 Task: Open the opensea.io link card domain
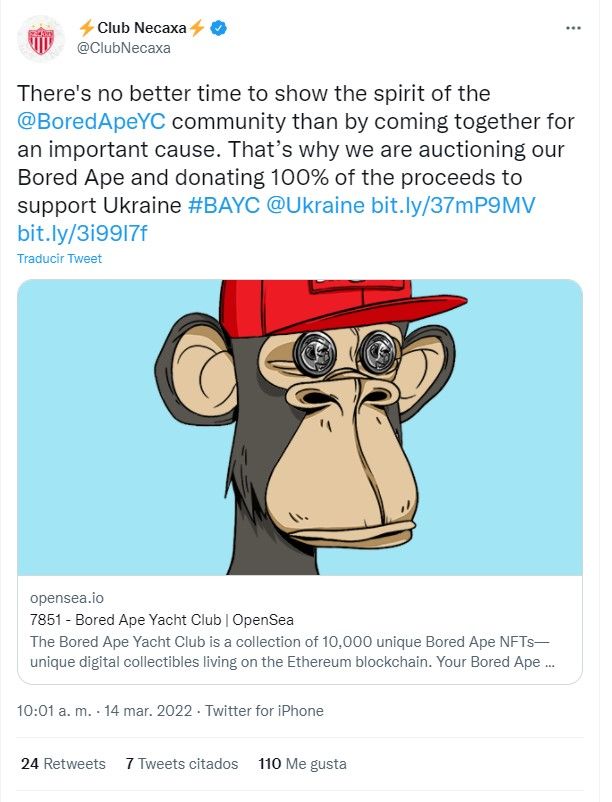(67, 597)
